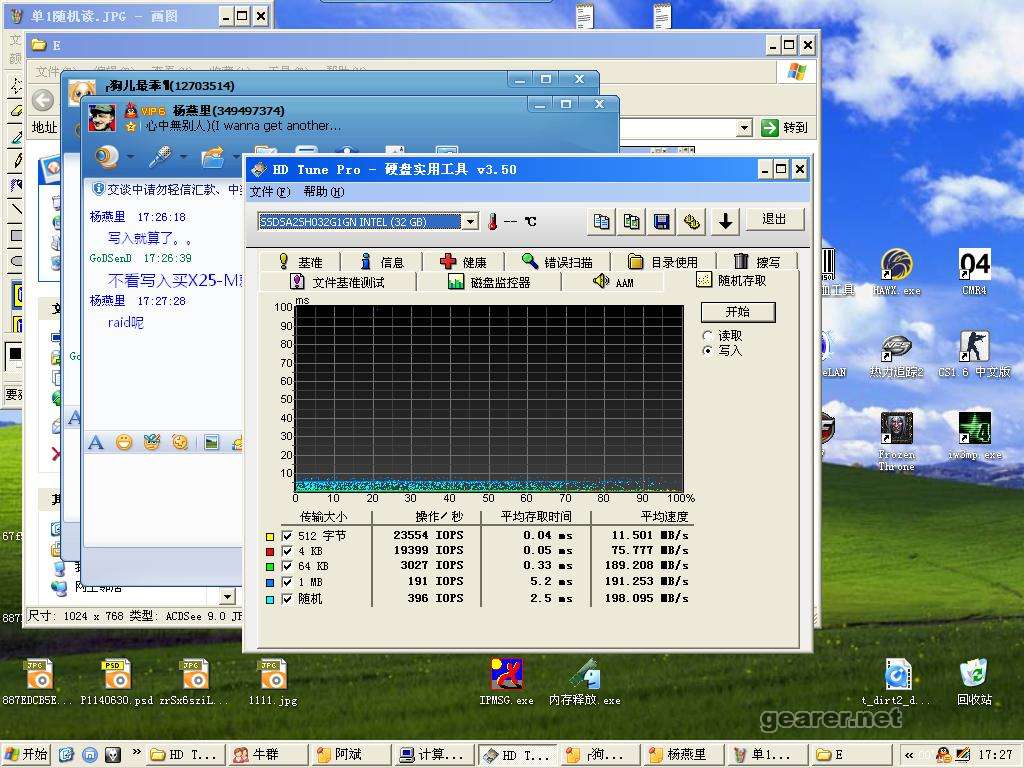
Task: Click the back arrow in E explorer window
Action: pos(43,100)
